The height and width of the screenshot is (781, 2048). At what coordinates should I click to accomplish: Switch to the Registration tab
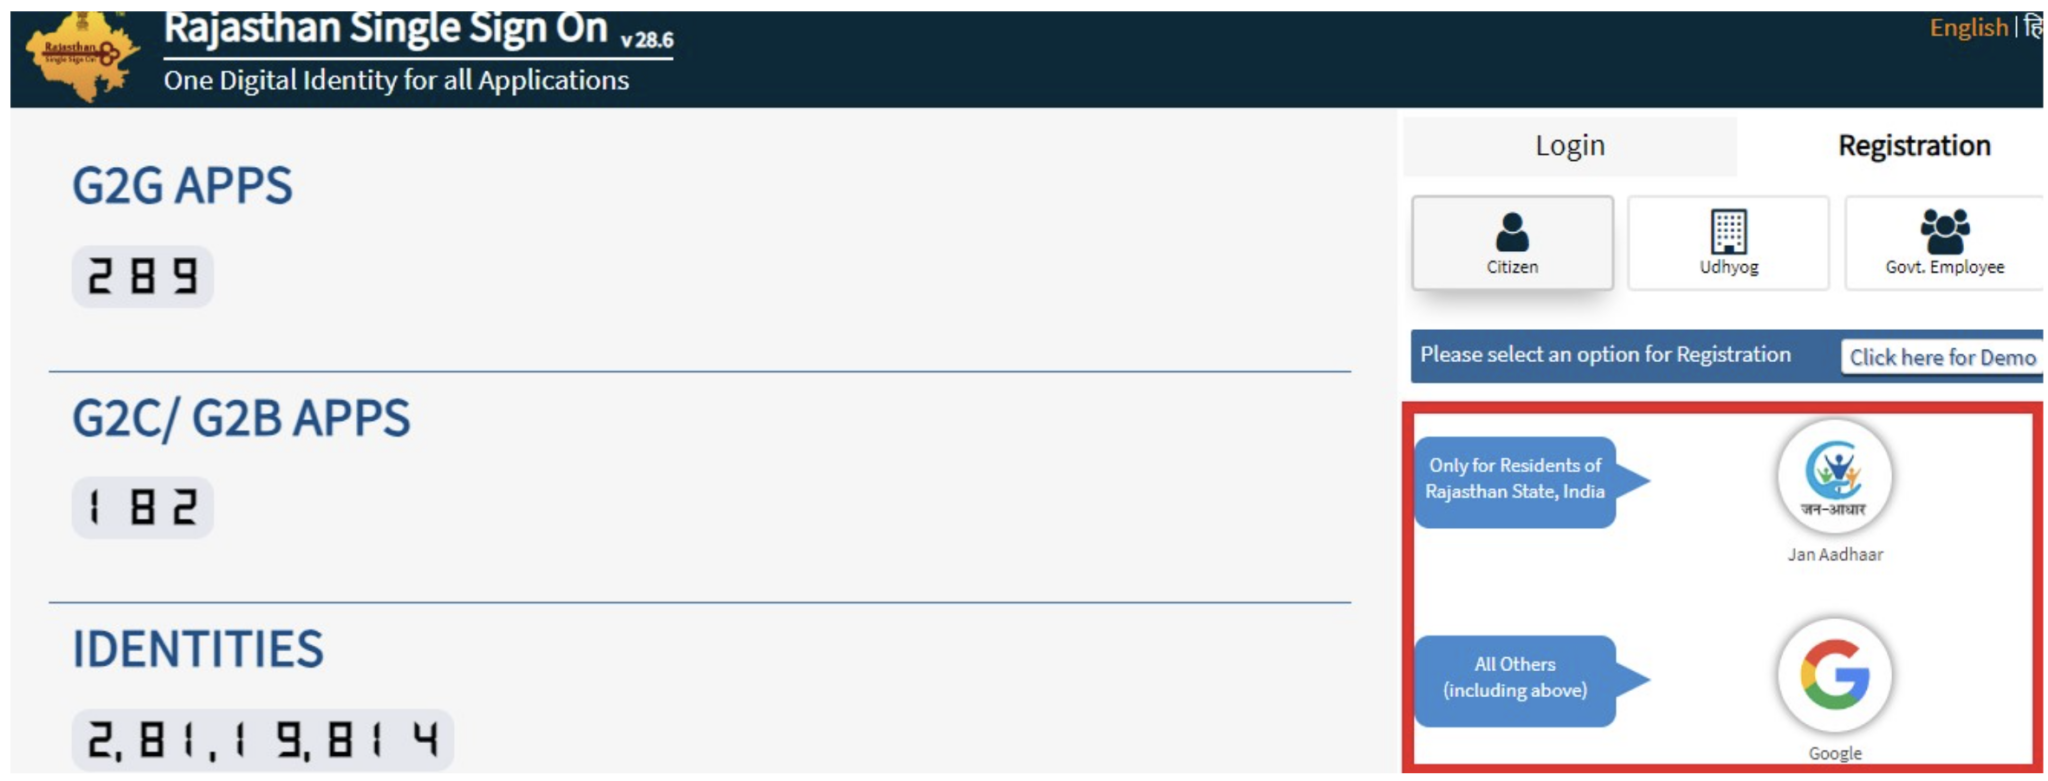[1913, 145]
